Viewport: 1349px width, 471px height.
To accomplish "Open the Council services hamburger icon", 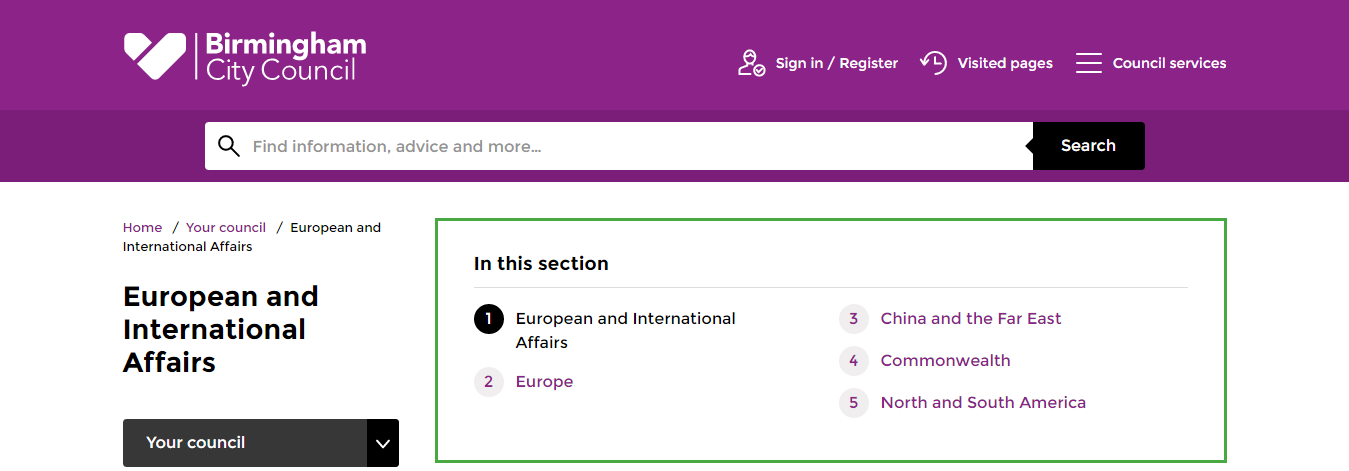I will point(1088,63).
